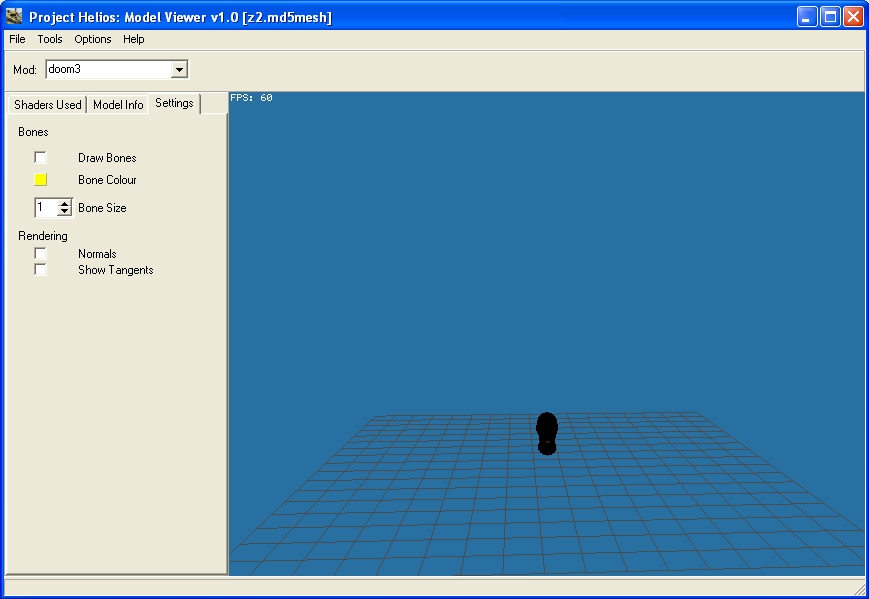Screen dimensions: 869x599
Task: Click the black model in viewport
Action: (546, 433)
